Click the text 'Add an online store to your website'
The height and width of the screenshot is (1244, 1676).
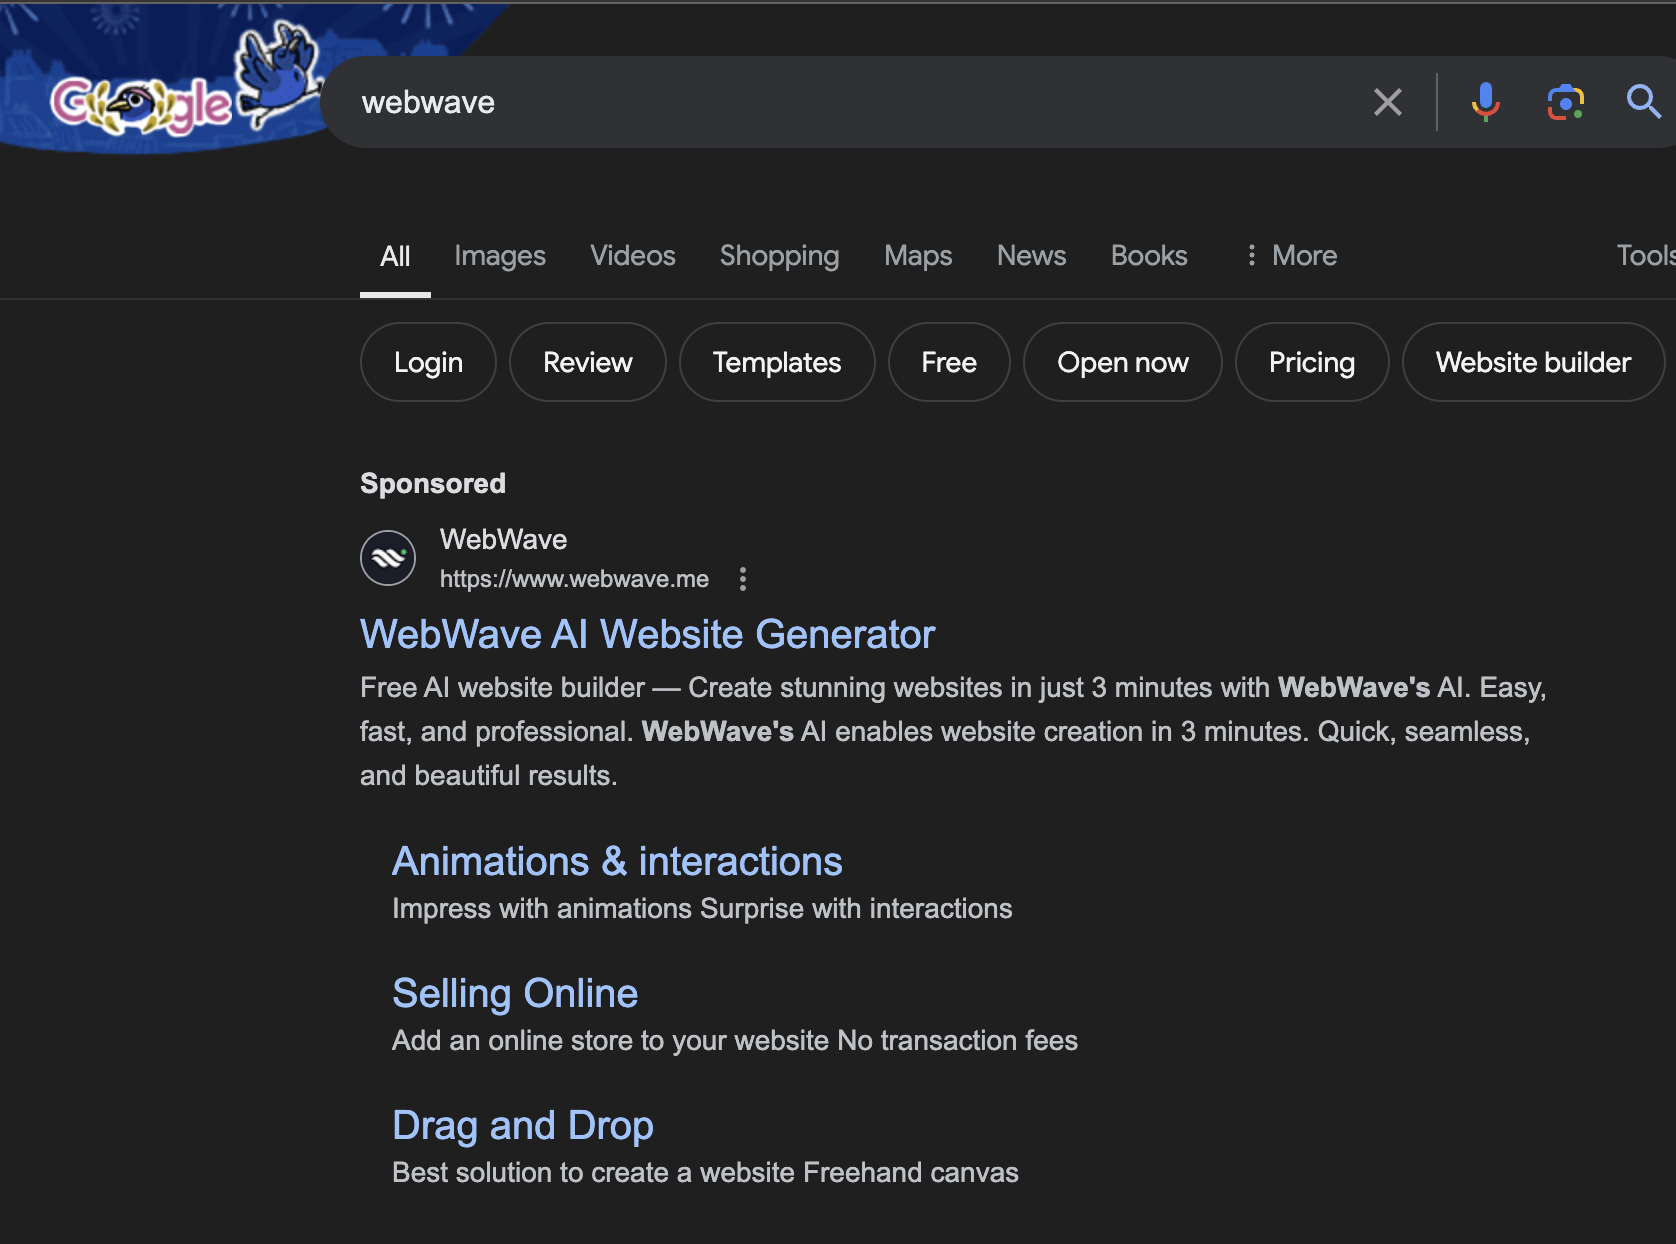click(611, 1041)
